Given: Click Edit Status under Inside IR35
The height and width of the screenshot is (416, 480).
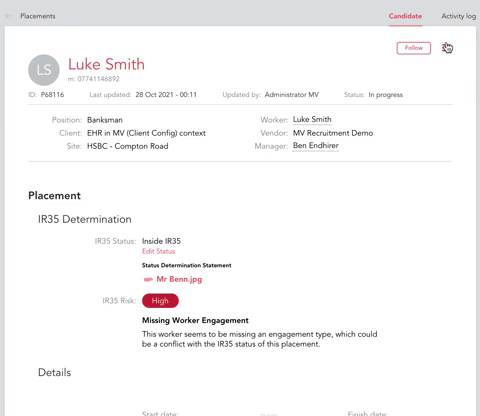Looking at the screenshot, I should click(158, 251).
